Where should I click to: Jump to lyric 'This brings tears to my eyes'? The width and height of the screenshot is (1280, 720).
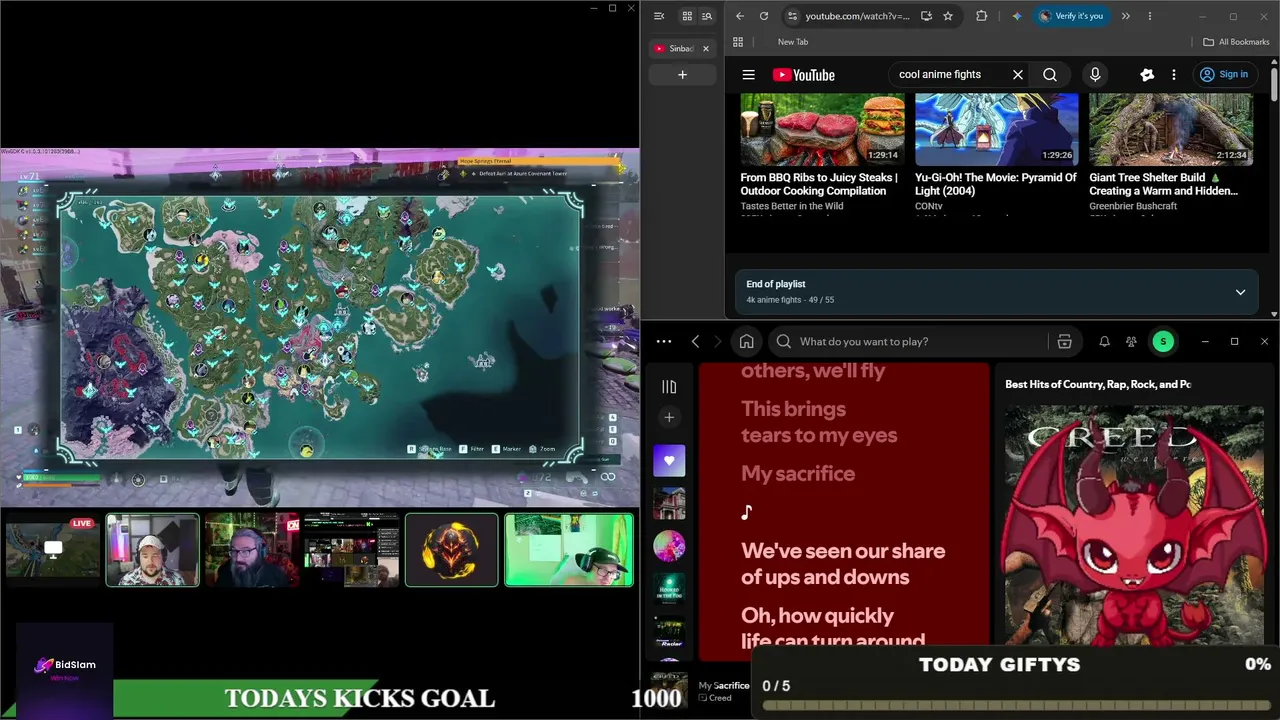click(x=819, y=422)
